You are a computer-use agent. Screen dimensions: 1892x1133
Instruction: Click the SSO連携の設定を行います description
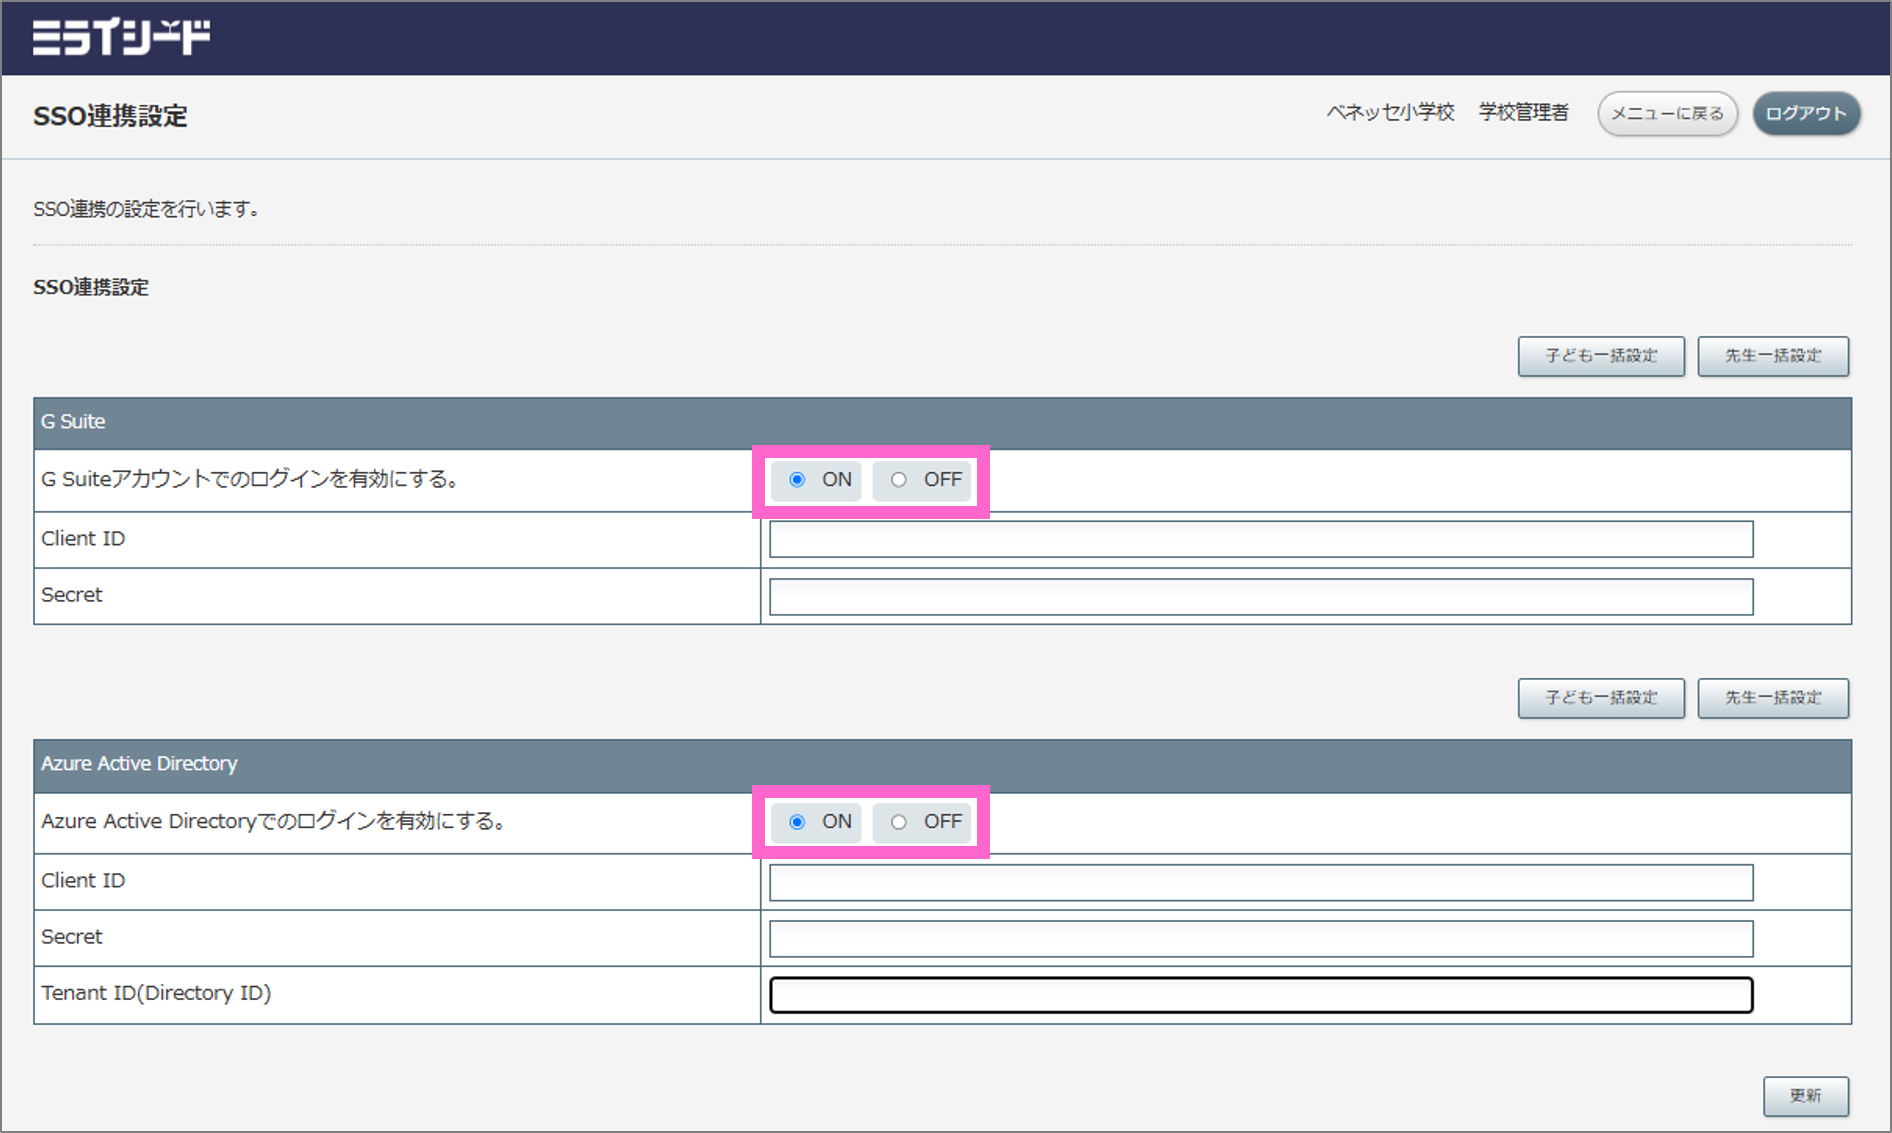pyautogui.click(x=147, y=209)
